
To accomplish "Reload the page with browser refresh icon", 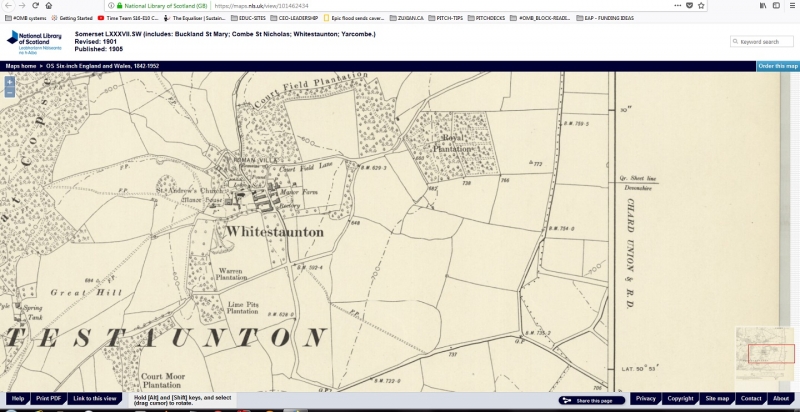I will [35, 5].
